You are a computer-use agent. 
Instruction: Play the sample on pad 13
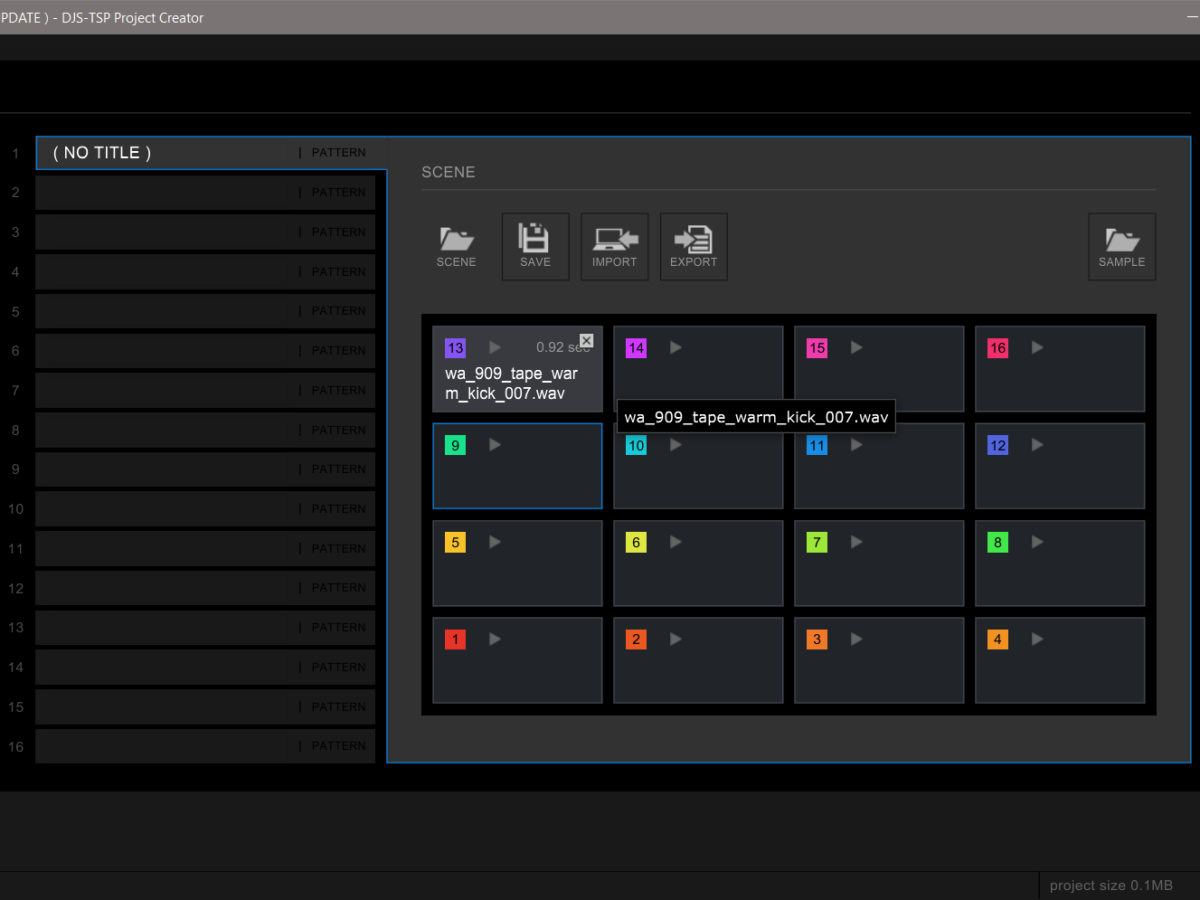495,348
